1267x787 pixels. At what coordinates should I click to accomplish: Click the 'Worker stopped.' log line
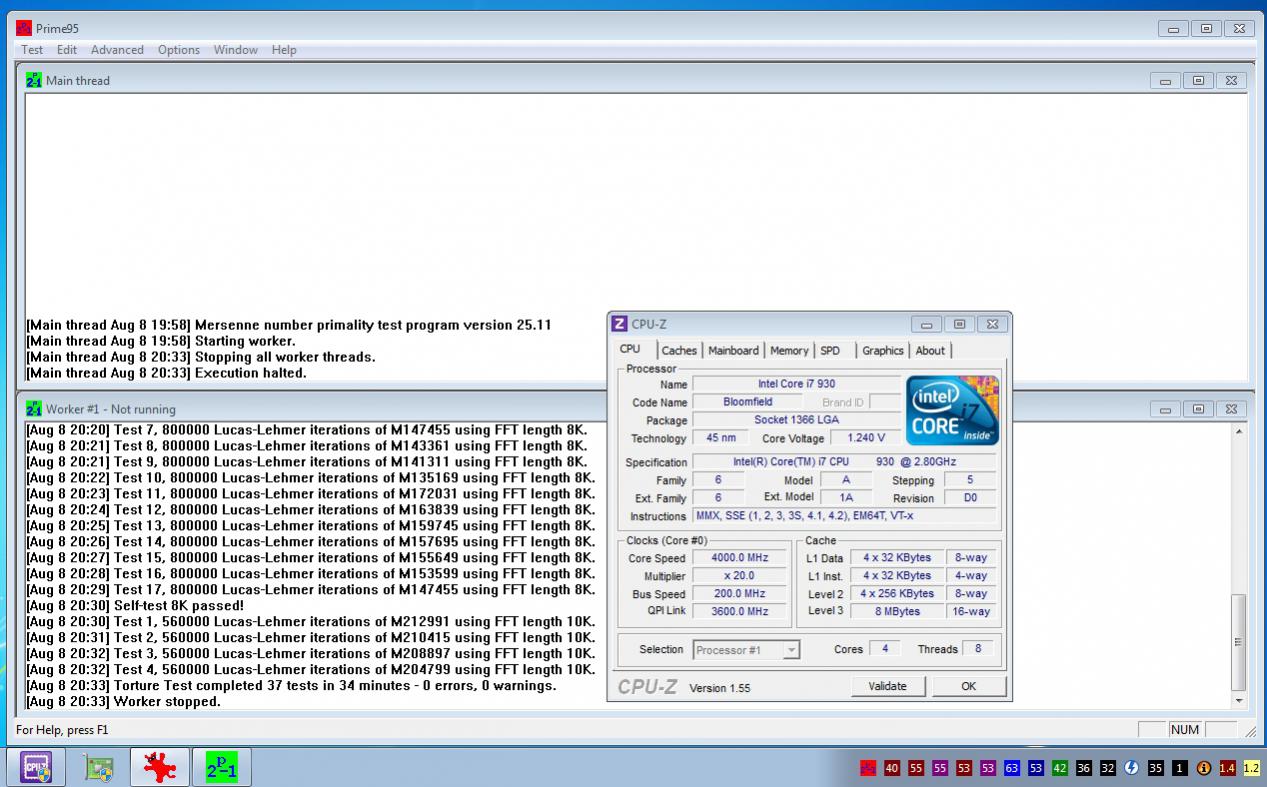[x=124, y=702]
